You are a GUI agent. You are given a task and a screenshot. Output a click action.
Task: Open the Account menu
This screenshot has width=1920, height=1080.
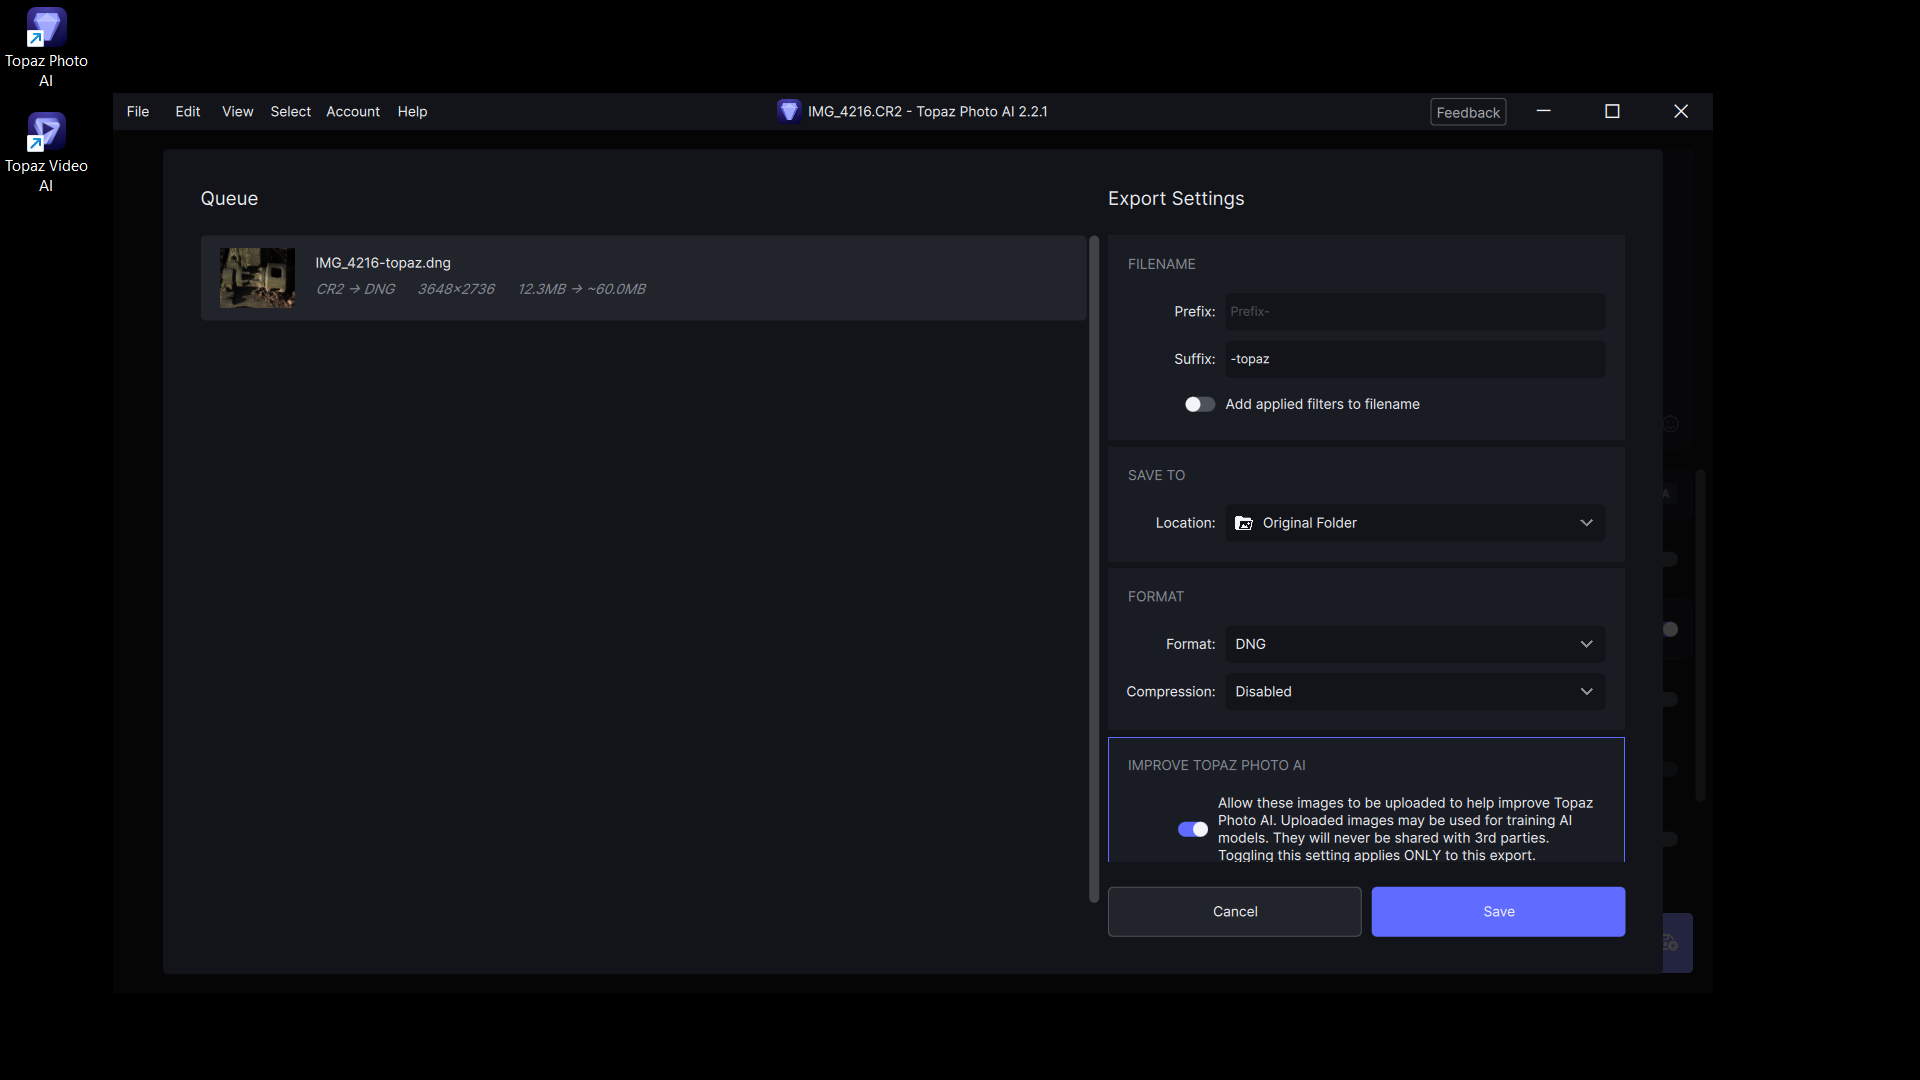[x=353, y=111]
